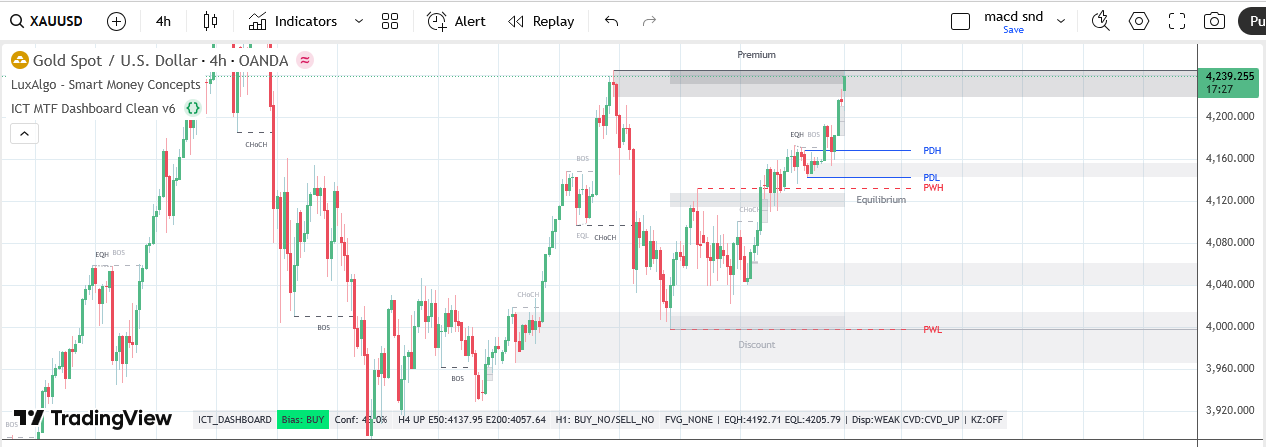This screenshot has height=447, width=1266.
Task: Open the Indicators dialog
Action: (x=293, y=21)
